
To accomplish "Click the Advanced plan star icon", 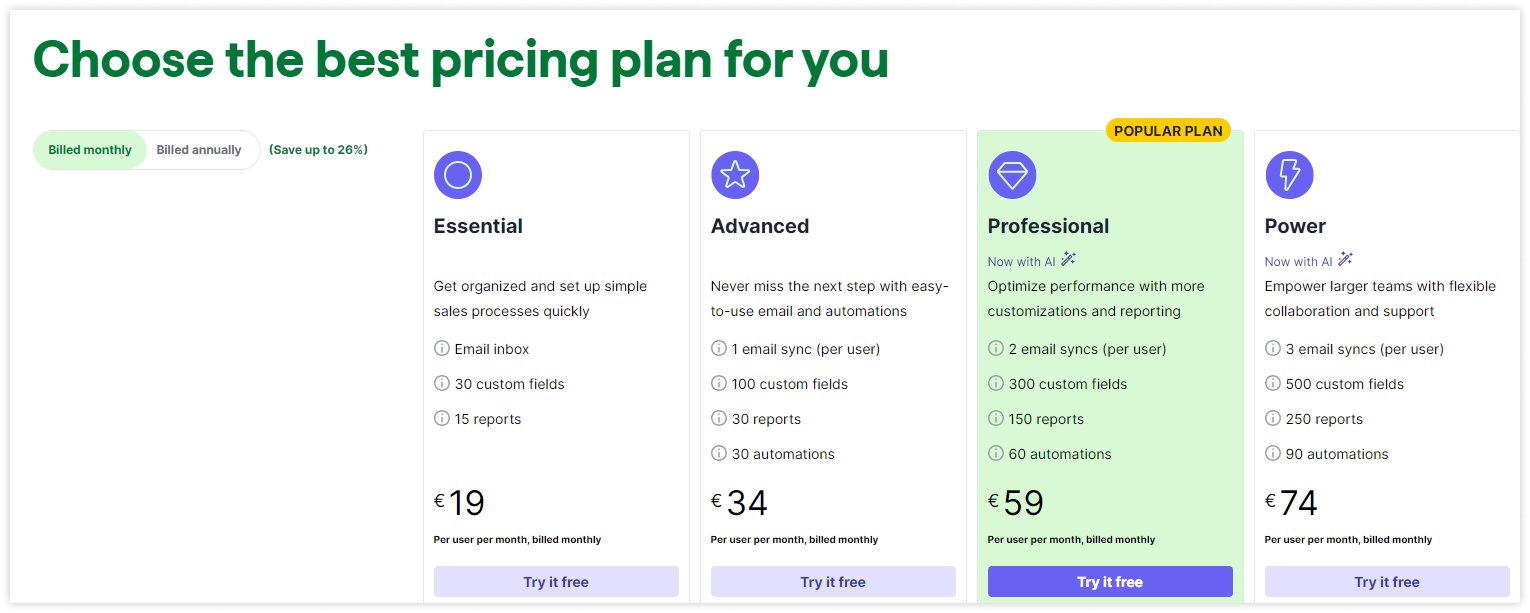I will pos(735,175).
